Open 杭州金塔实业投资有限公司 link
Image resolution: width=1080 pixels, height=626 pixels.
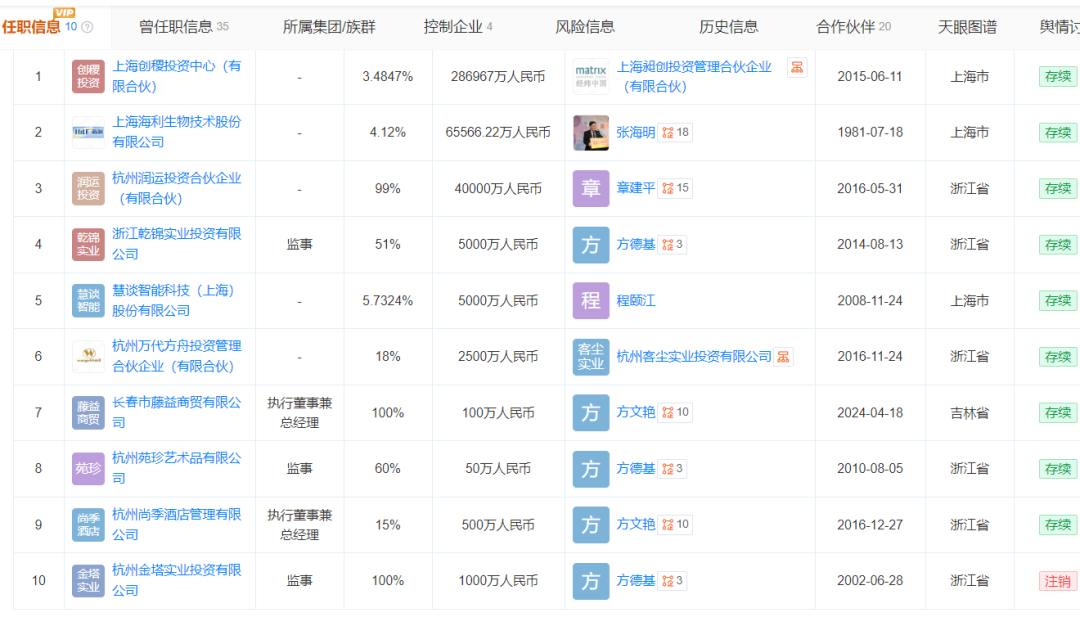tap(177, 581)
